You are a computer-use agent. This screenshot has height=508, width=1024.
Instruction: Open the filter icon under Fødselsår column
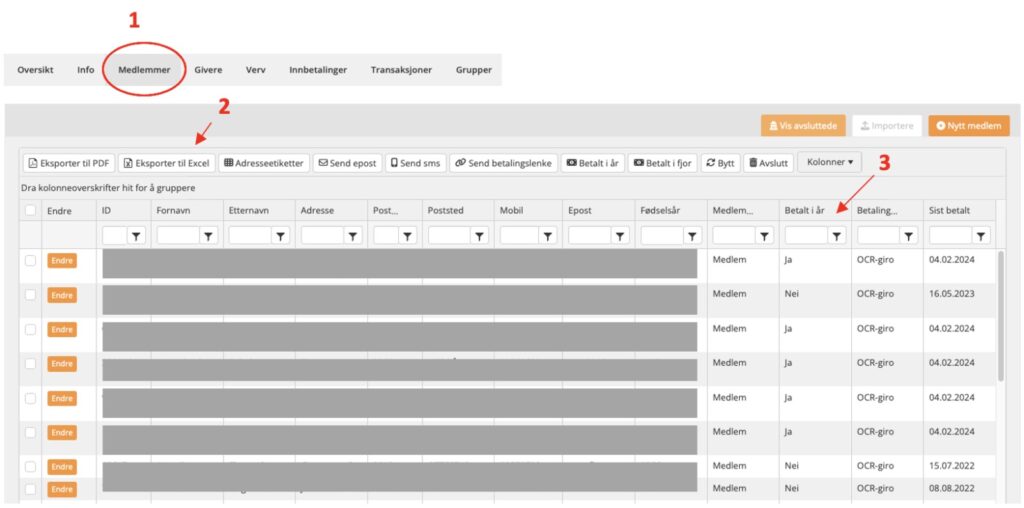click(x=692, y=236)
